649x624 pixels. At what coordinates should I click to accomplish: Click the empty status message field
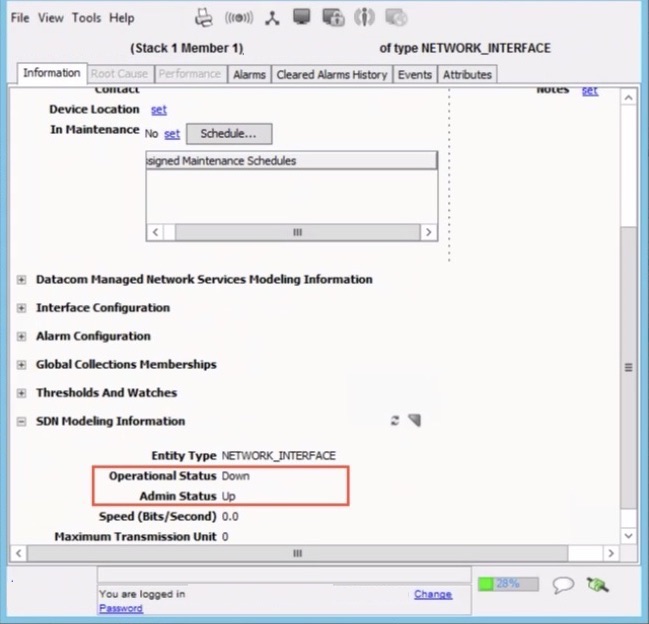pos(284,575)
